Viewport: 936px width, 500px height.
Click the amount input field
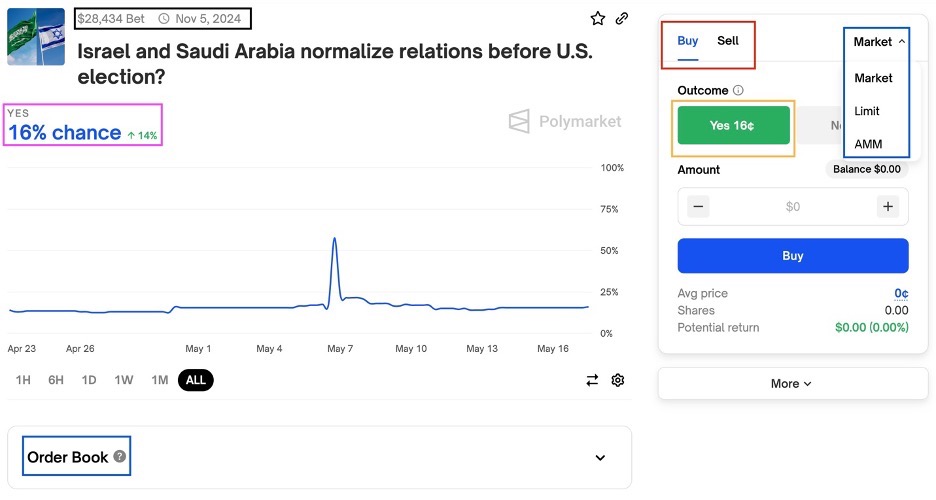(x=793, y=207)
